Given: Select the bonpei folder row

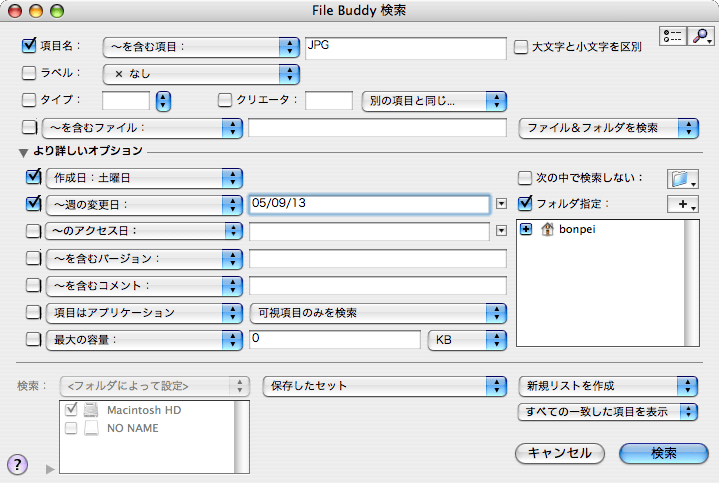Looking at the screenshot, I should pyautogui.click(x=600, y=229).
